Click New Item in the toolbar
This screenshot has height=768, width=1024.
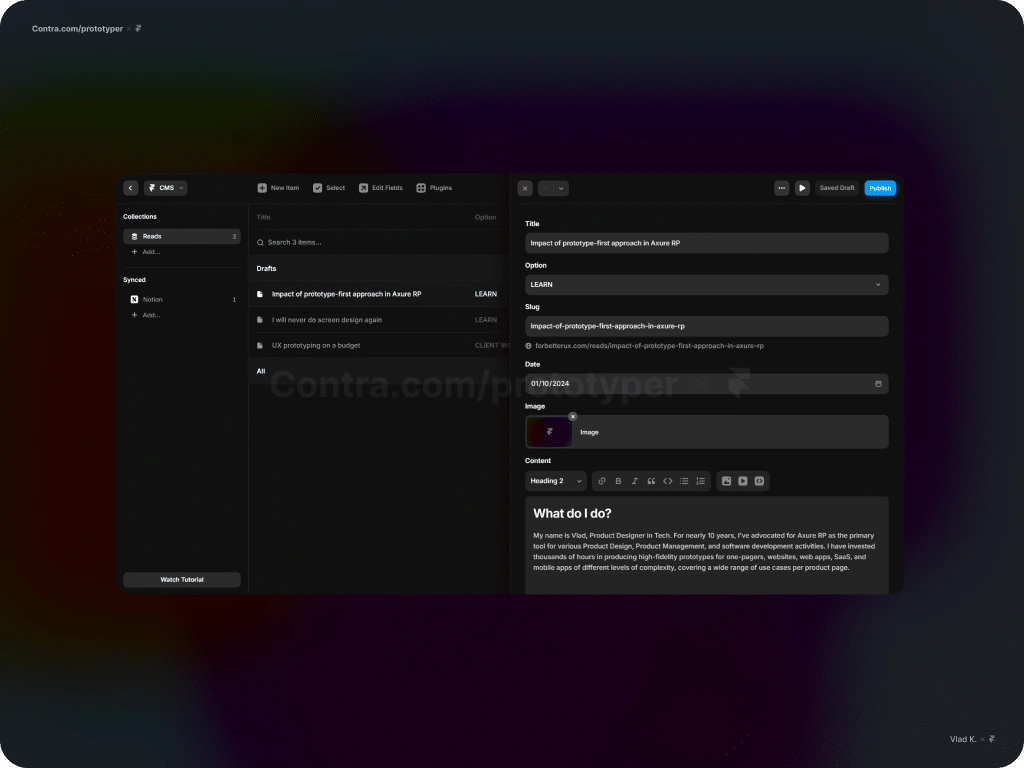278,188
